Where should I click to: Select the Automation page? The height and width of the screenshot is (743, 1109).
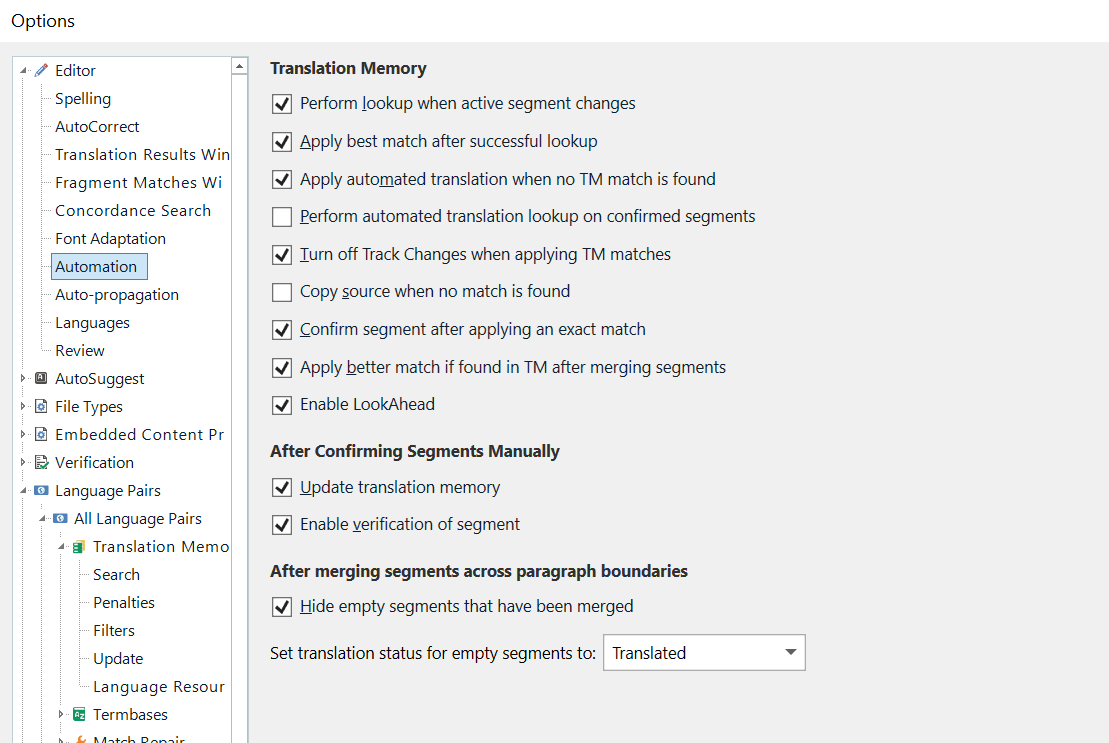(x=99, y=266)
